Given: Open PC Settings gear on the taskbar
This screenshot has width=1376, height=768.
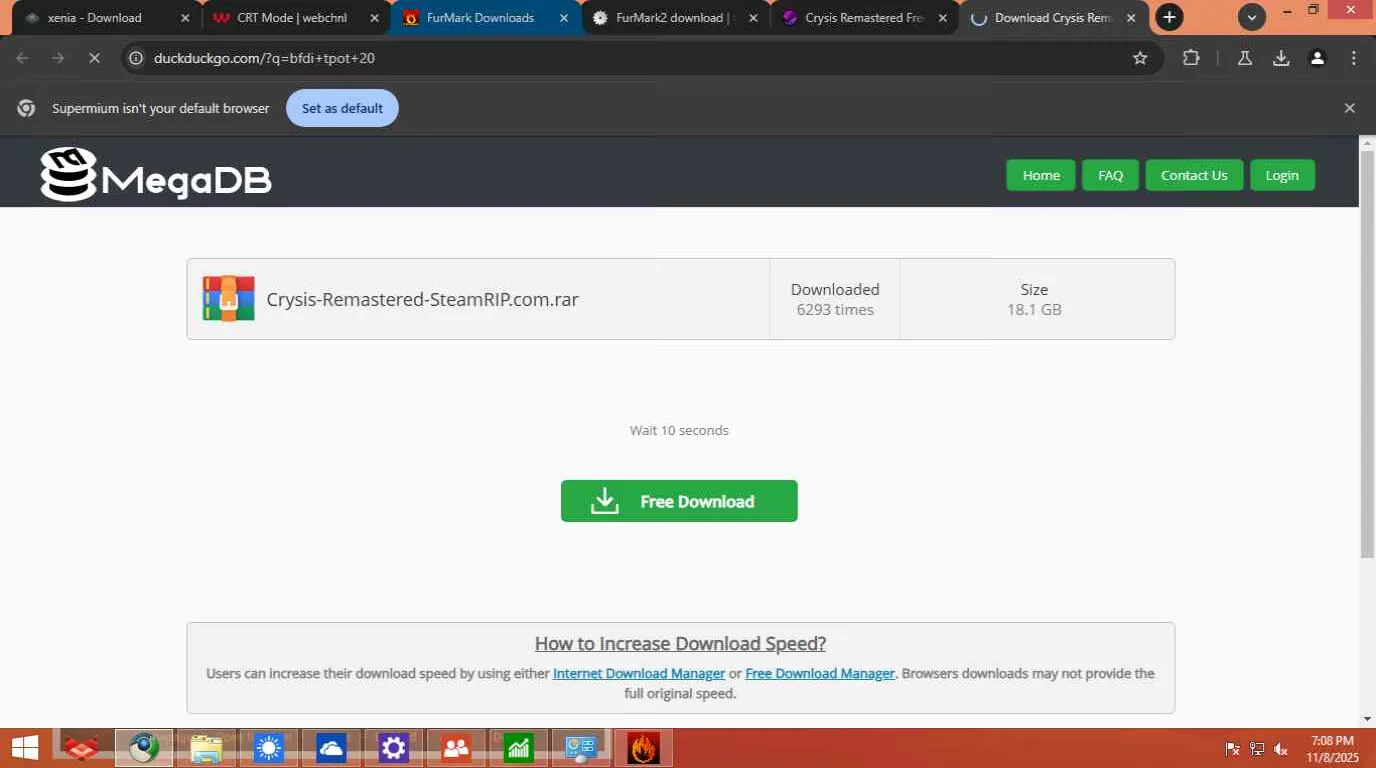Looking at the screenshot, I should [394, 748].
